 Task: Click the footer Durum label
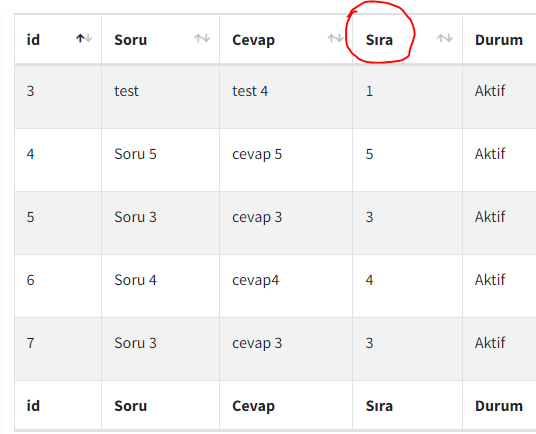click(x=499, y=406)
